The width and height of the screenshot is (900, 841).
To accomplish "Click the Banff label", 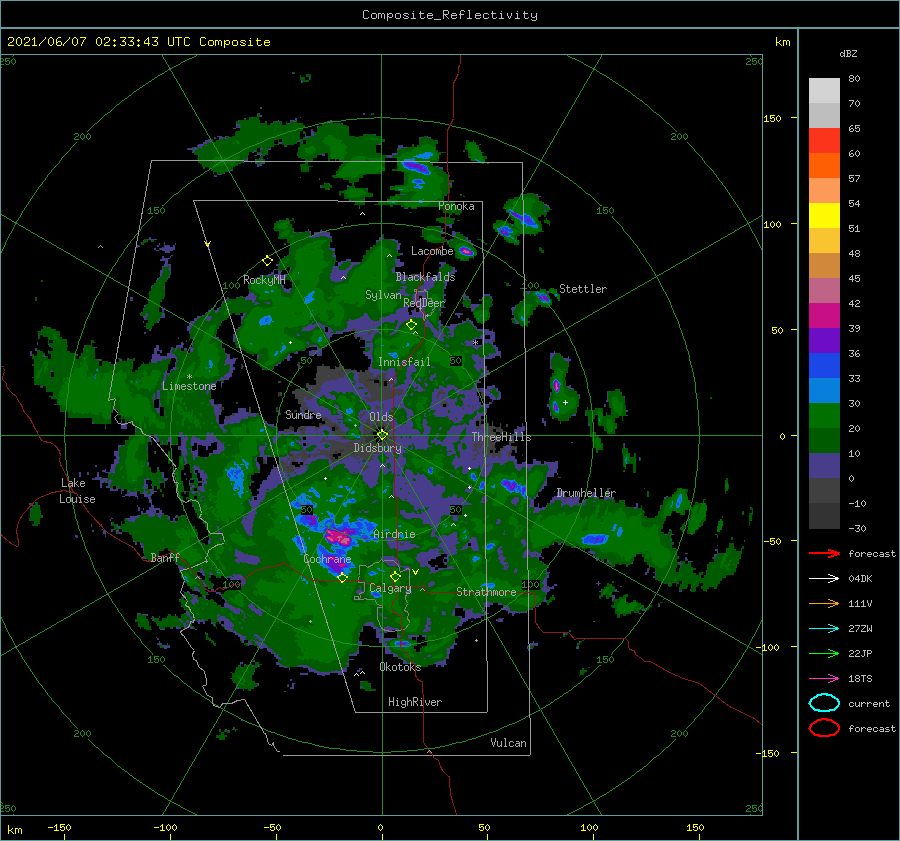I will (x=165, y=557).
